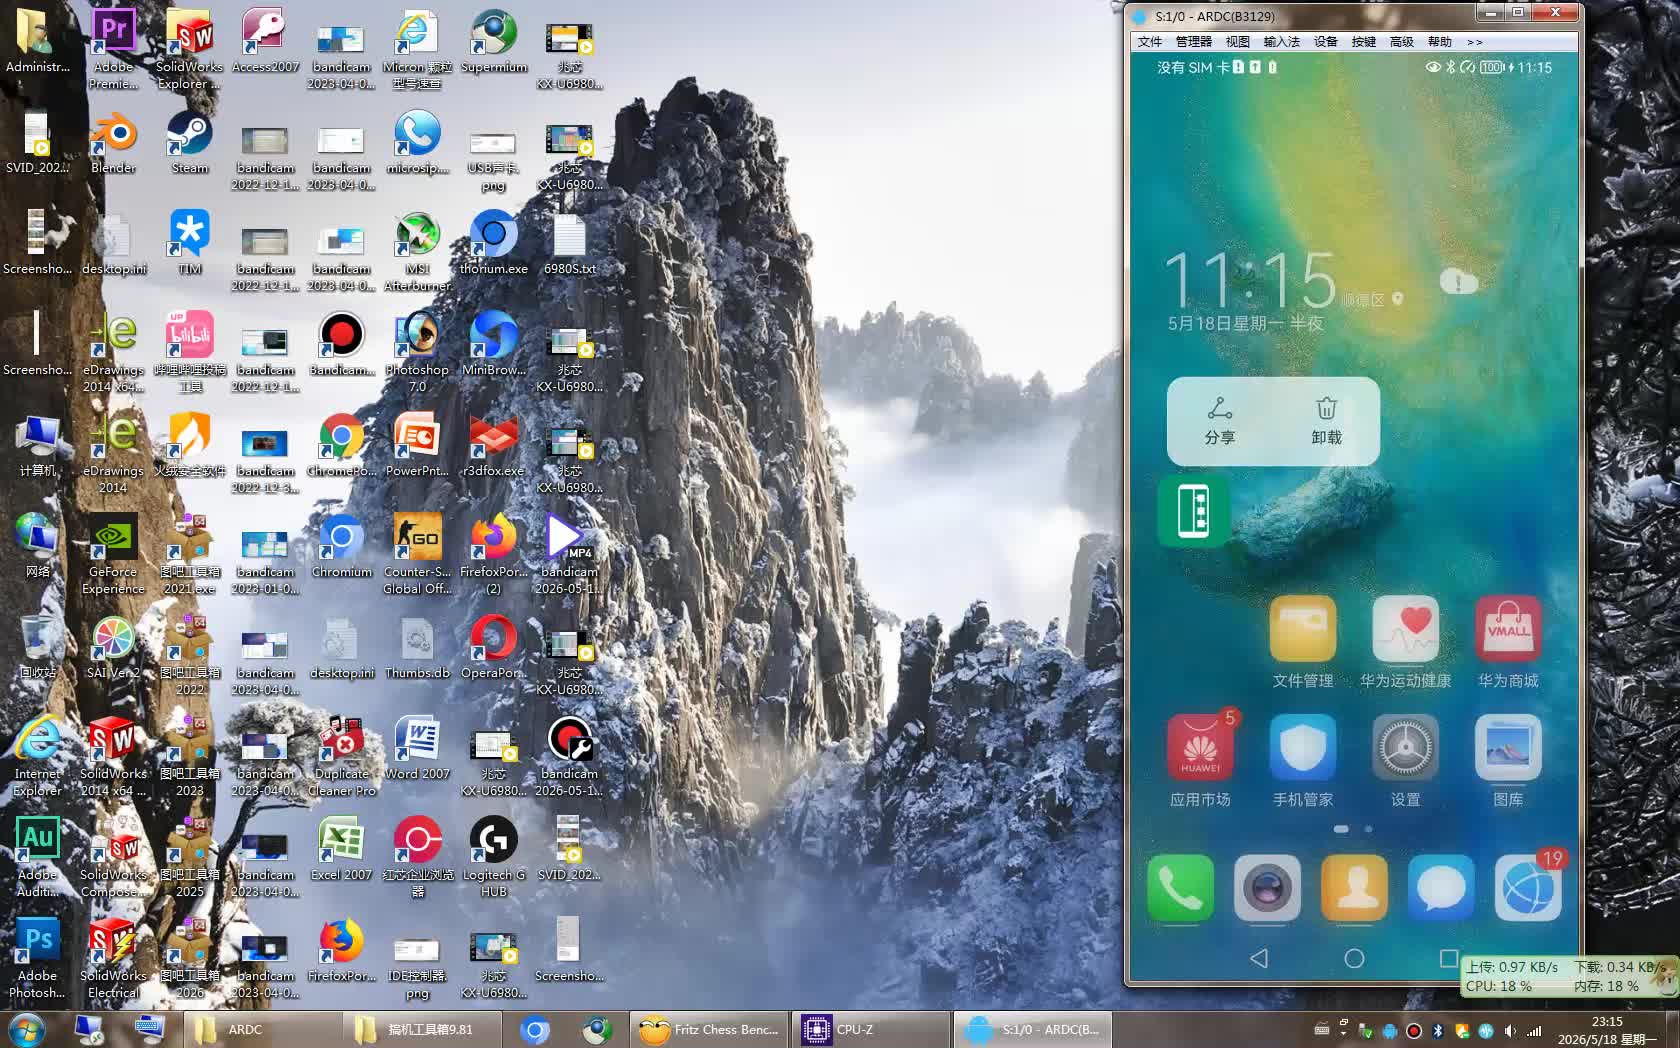Open 应用市场 Huawei AppGallery
Viewport: 1680px width, 1048px height.
tap(1200, 760)
